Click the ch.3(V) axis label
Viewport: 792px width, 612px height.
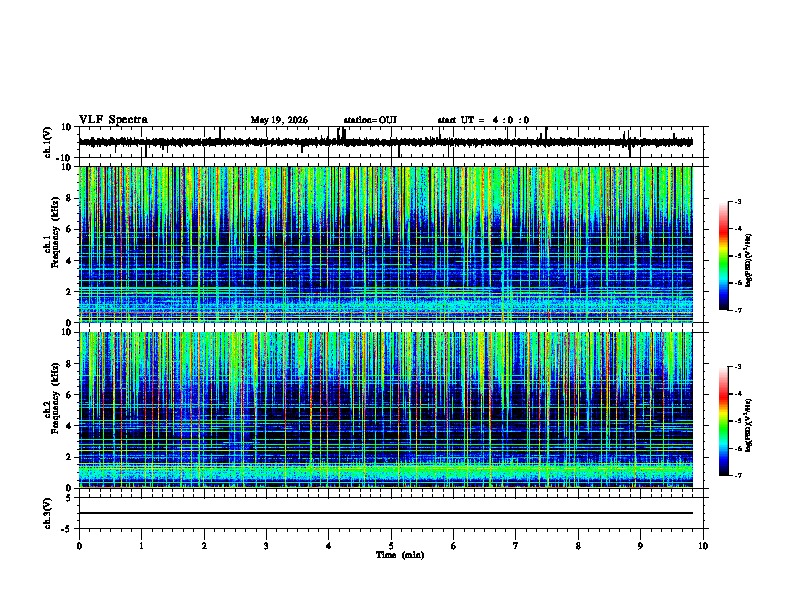(x=47, y=513)
